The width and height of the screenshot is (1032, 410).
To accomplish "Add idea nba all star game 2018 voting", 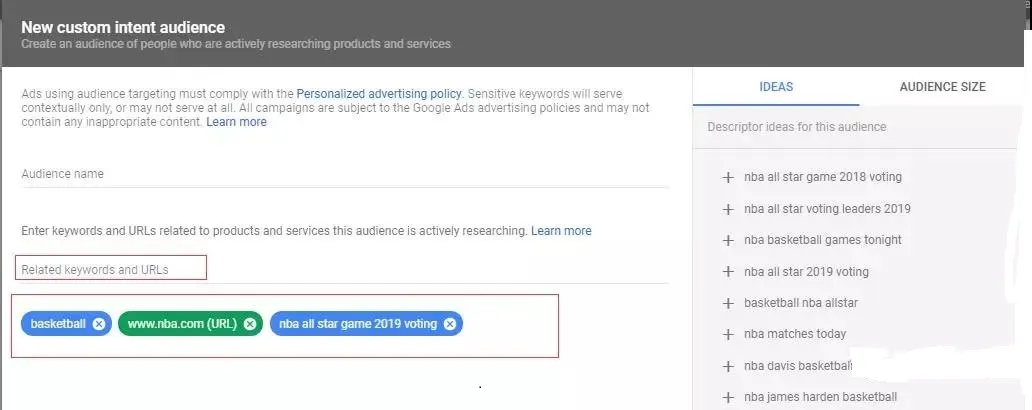I will point(728,177).
